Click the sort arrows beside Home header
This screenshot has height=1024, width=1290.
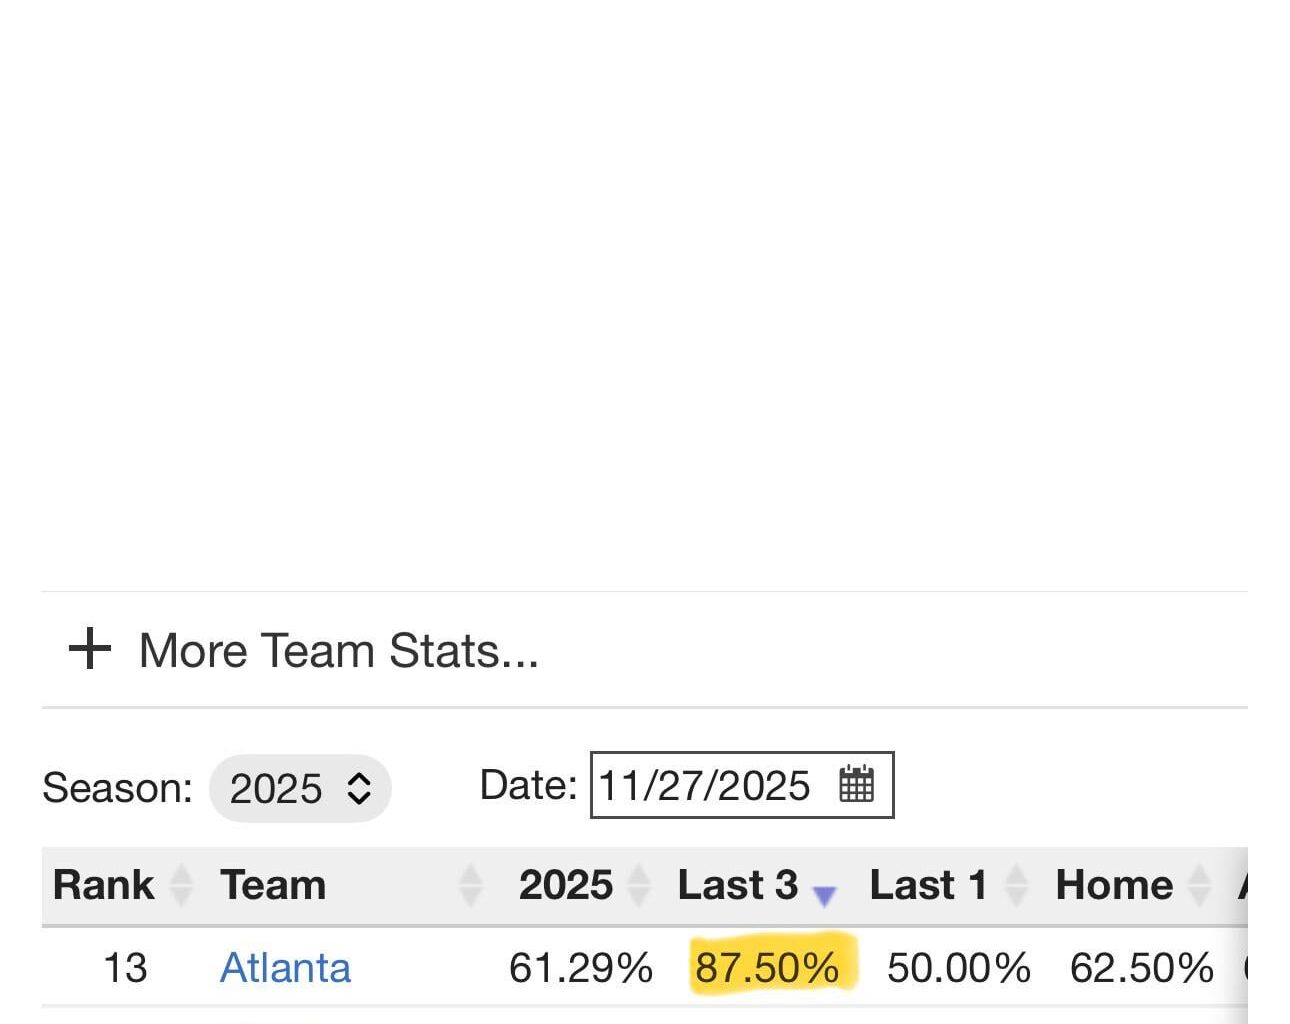[x=1199, y=885]
